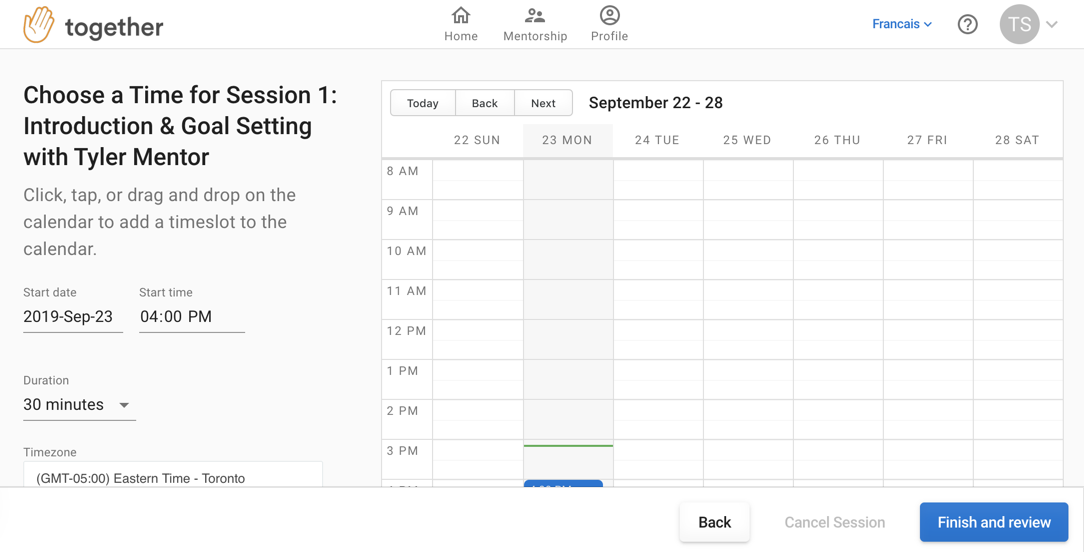Expand the account menu chevron
The image size is (1084, 552).
pyautogui.click(x=1052, y=25)
